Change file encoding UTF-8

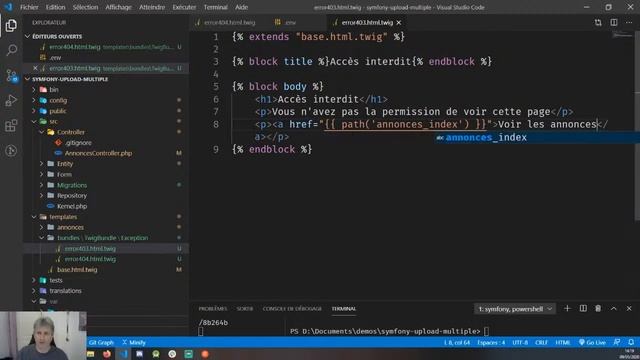tap(520, 342)
